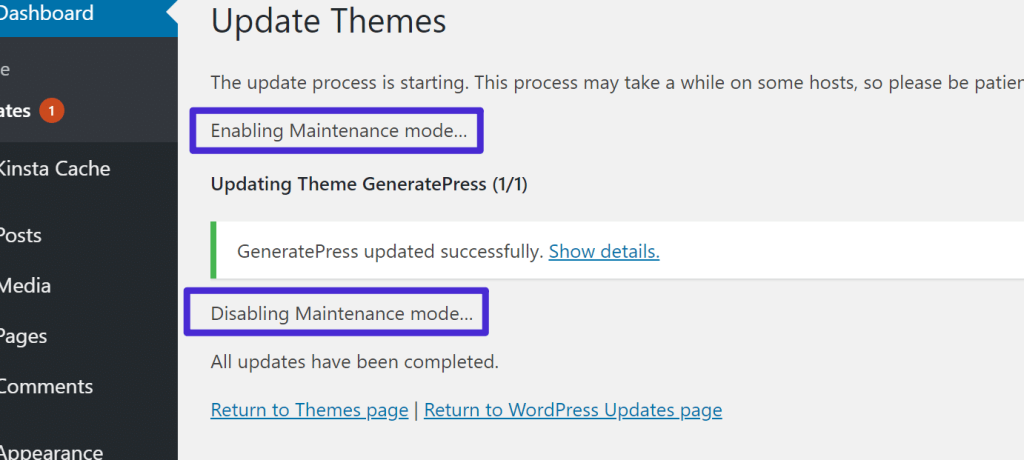Click Return to Themes page link

(309, 410)
